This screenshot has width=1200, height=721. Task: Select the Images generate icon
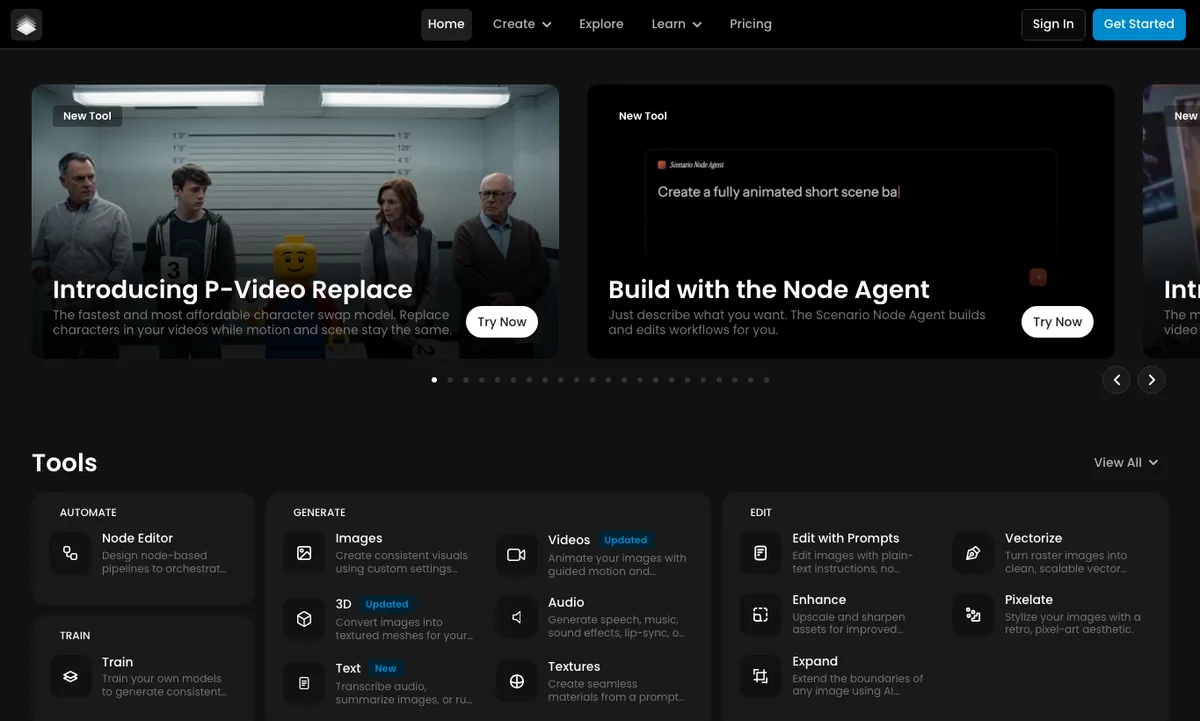click(x=304, y=553)
